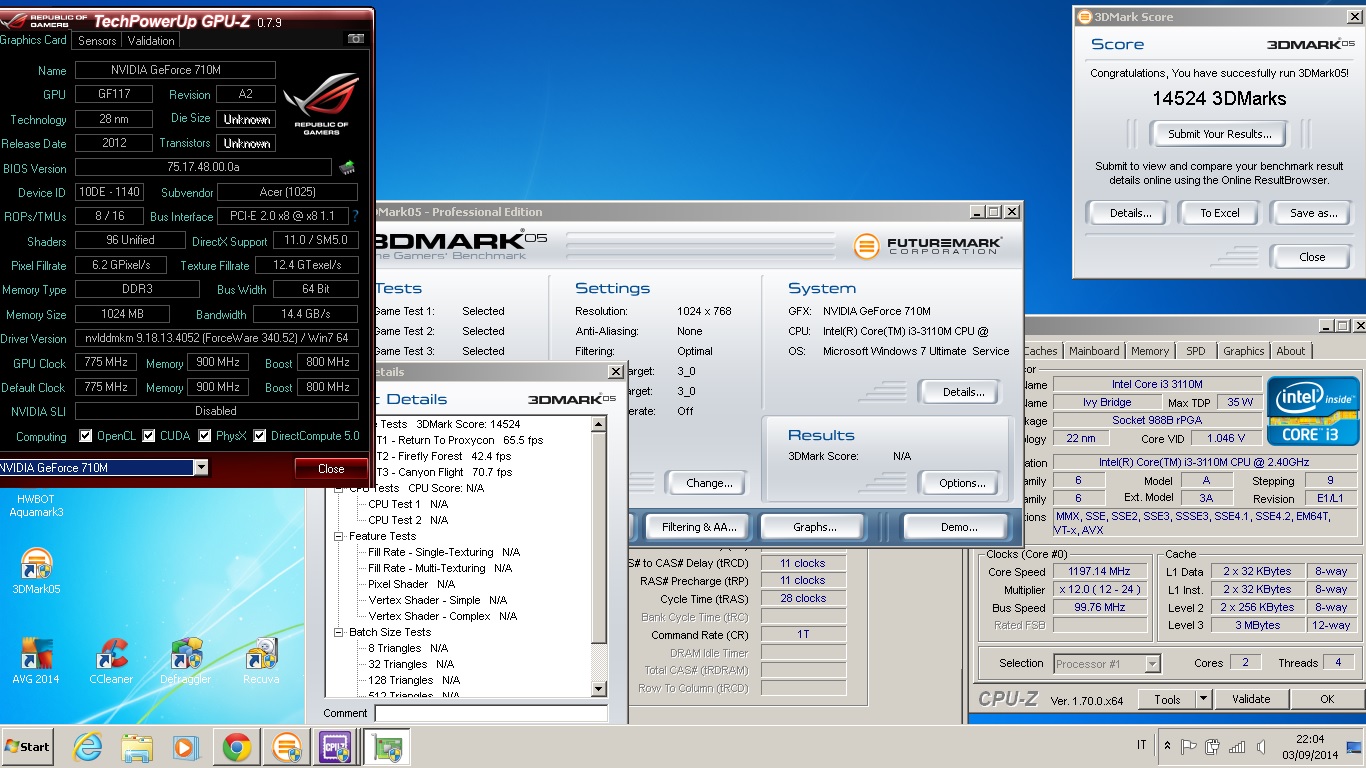Click scroll up arrow in Result Details

point(599,424)
